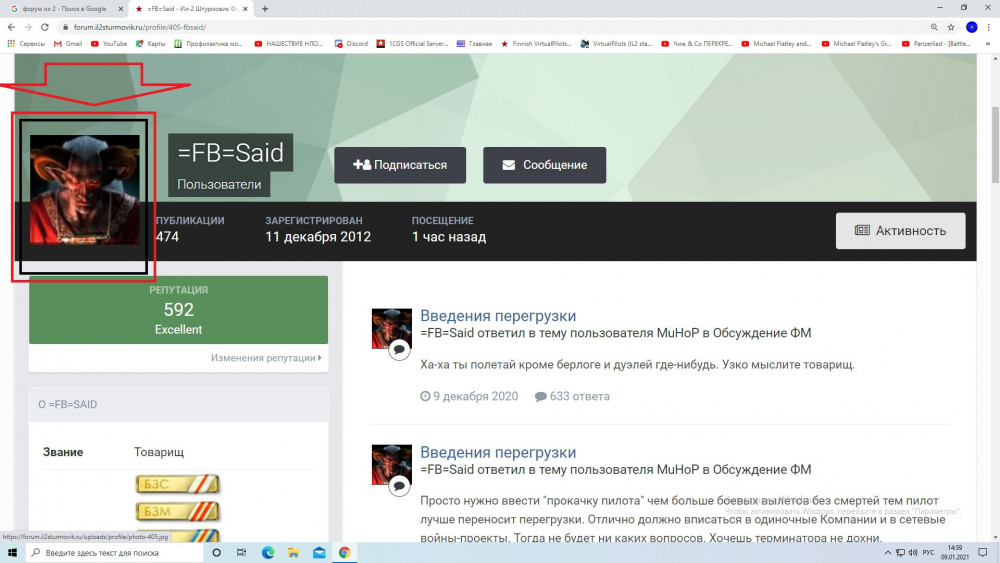
Task: Expand the hidden bookmarks overflow chevron
Action: coord(988,44)
